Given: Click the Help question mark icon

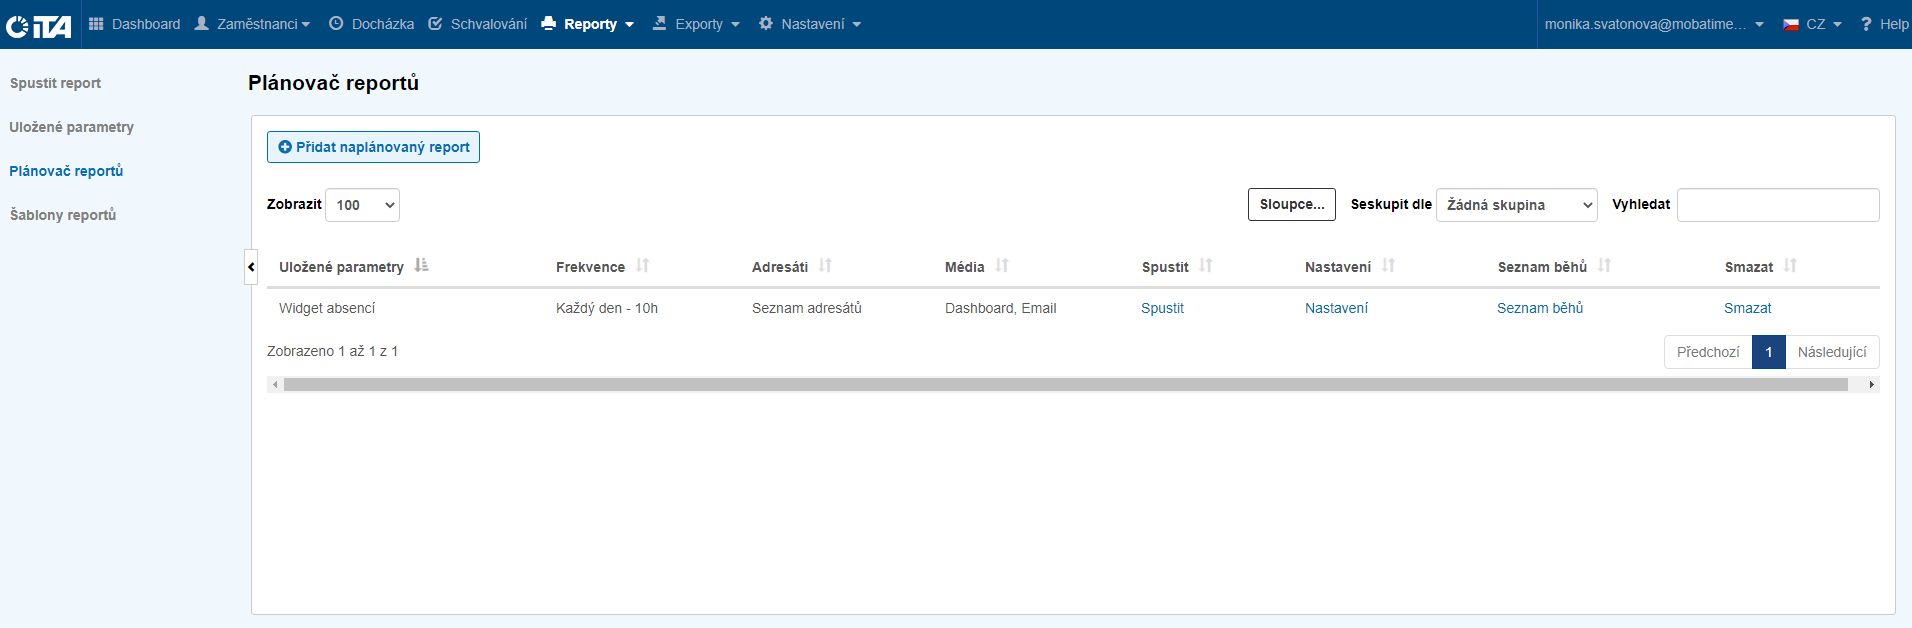Looking at the screenshot, I should click(x=1866, y=24).
